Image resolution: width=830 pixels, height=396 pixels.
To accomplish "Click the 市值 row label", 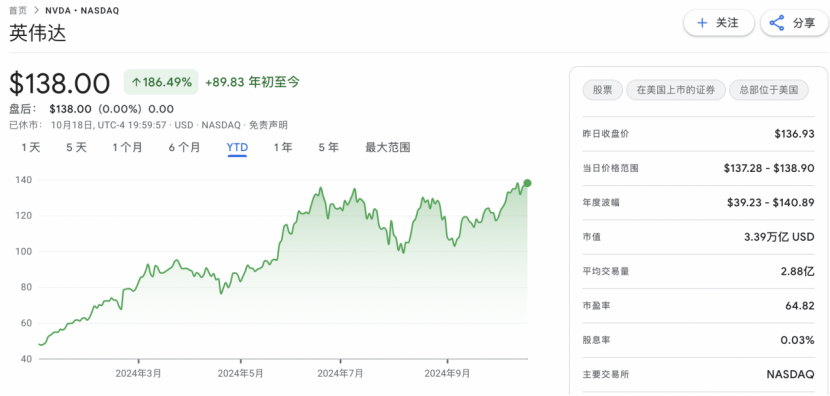I will [x=592, y=237].
